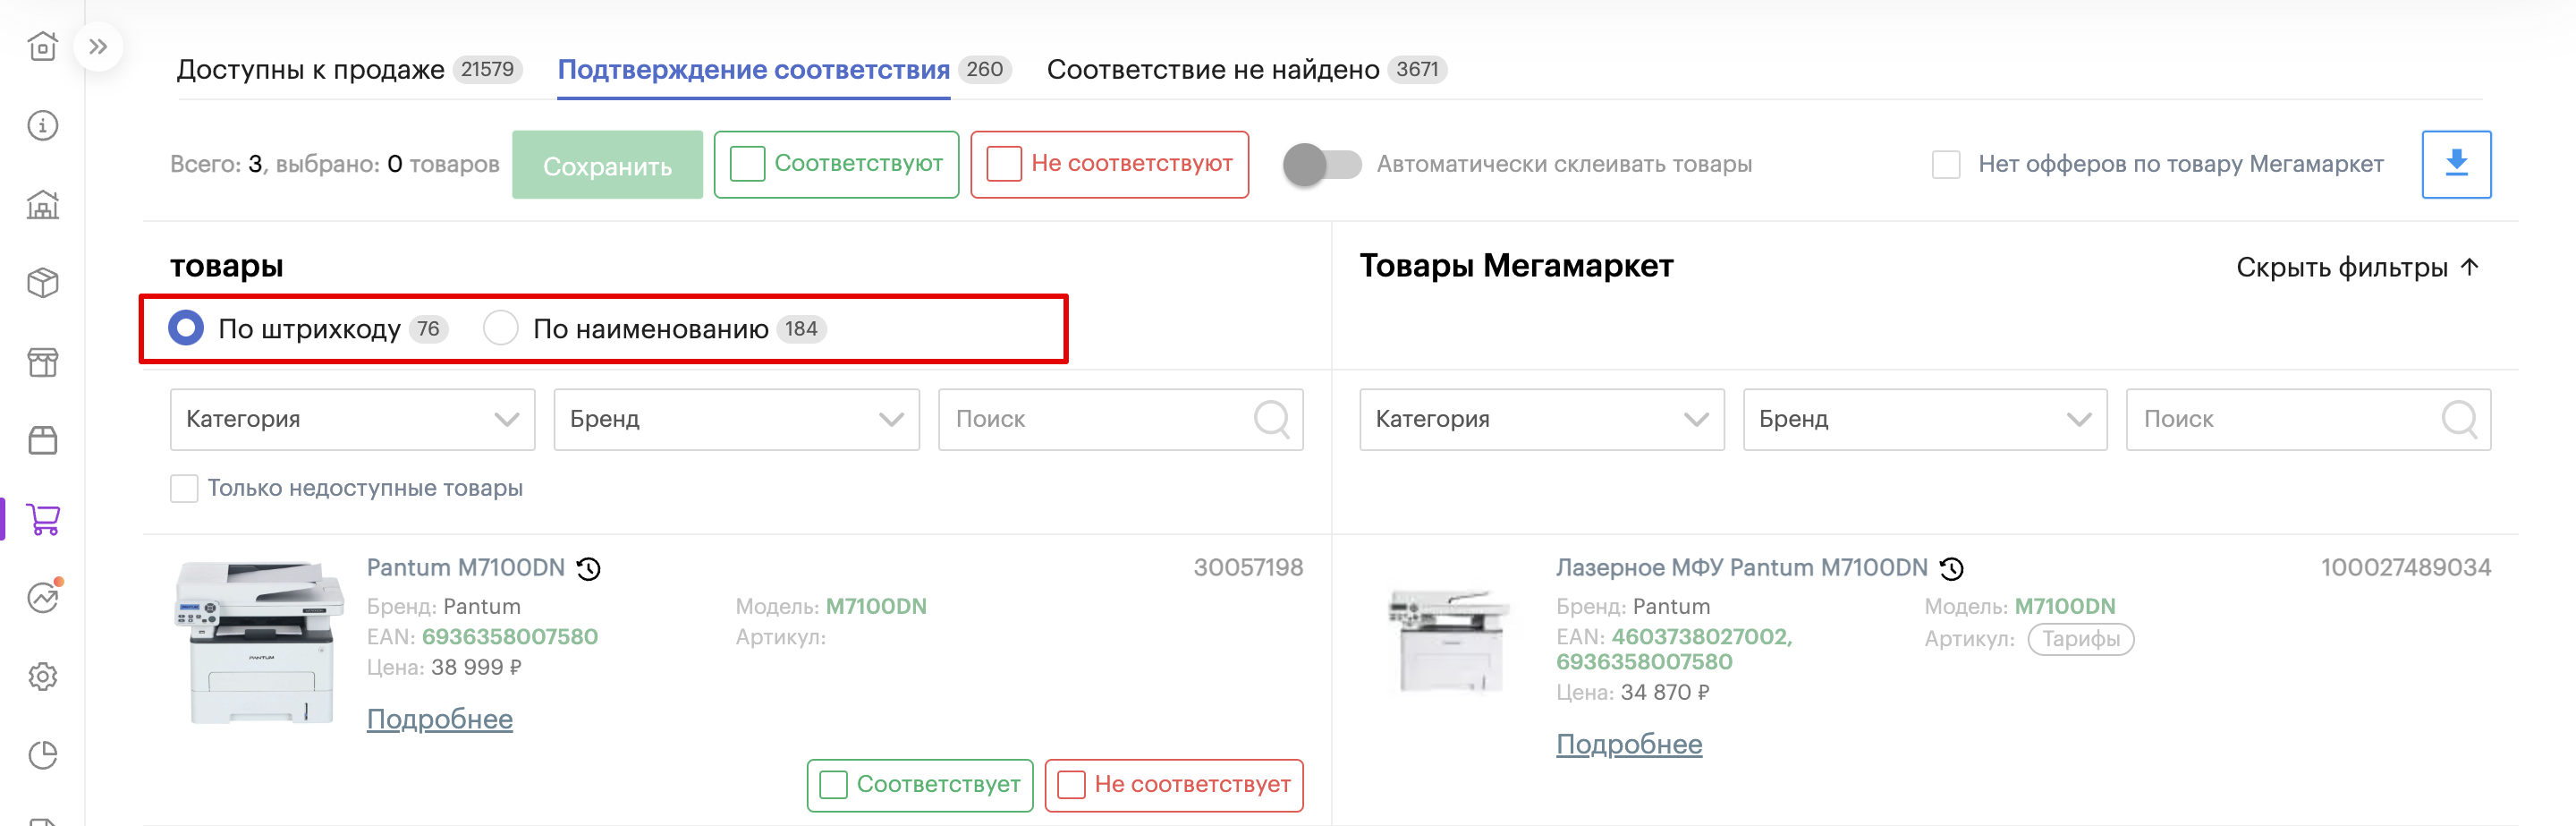Select the По наименованию radio button

(x=500, y=328)
